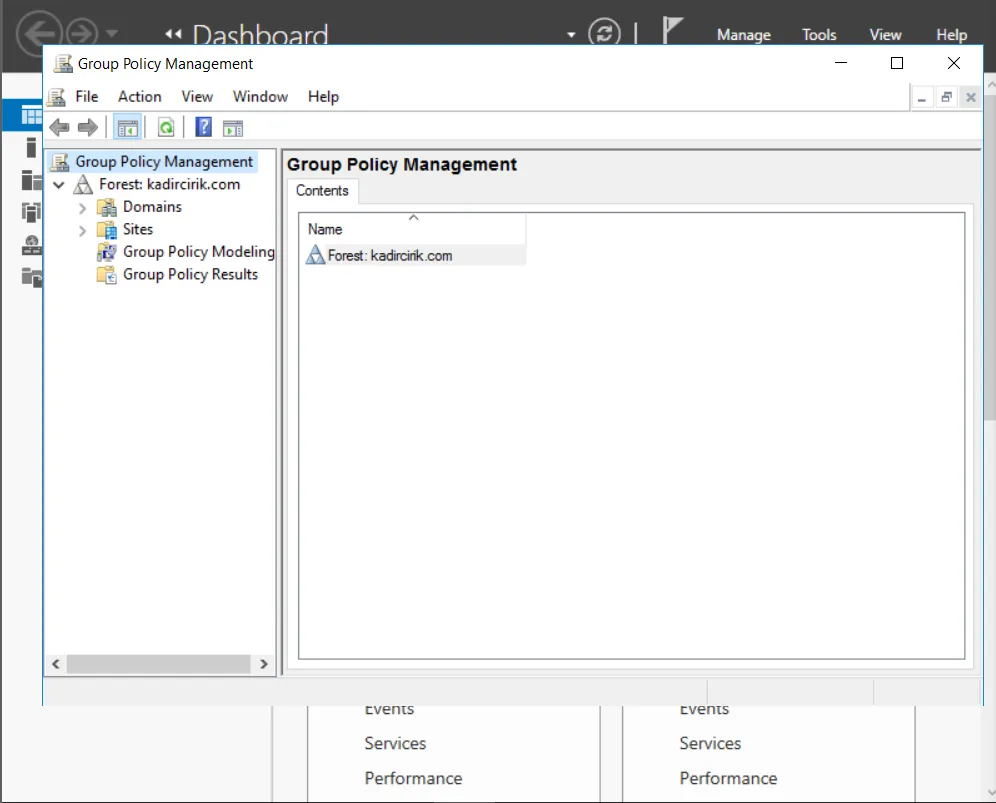Select Group Policy Modeling tree item

click(x=198, y=252)
